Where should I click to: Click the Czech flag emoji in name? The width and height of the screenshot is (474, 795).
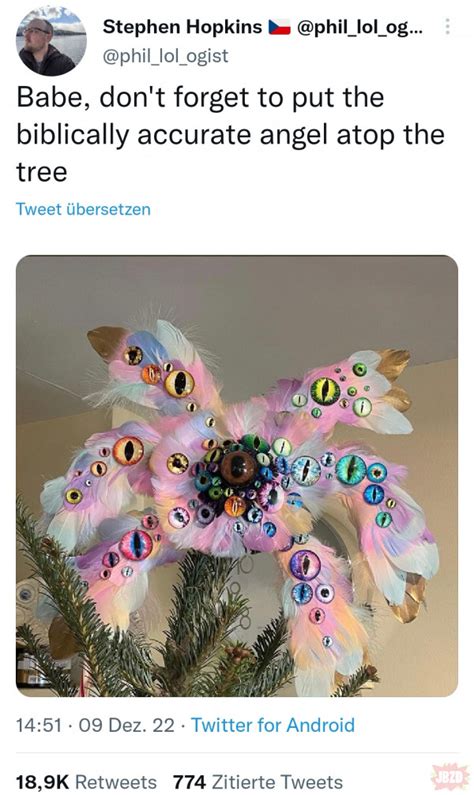click(x=279, y=27)
